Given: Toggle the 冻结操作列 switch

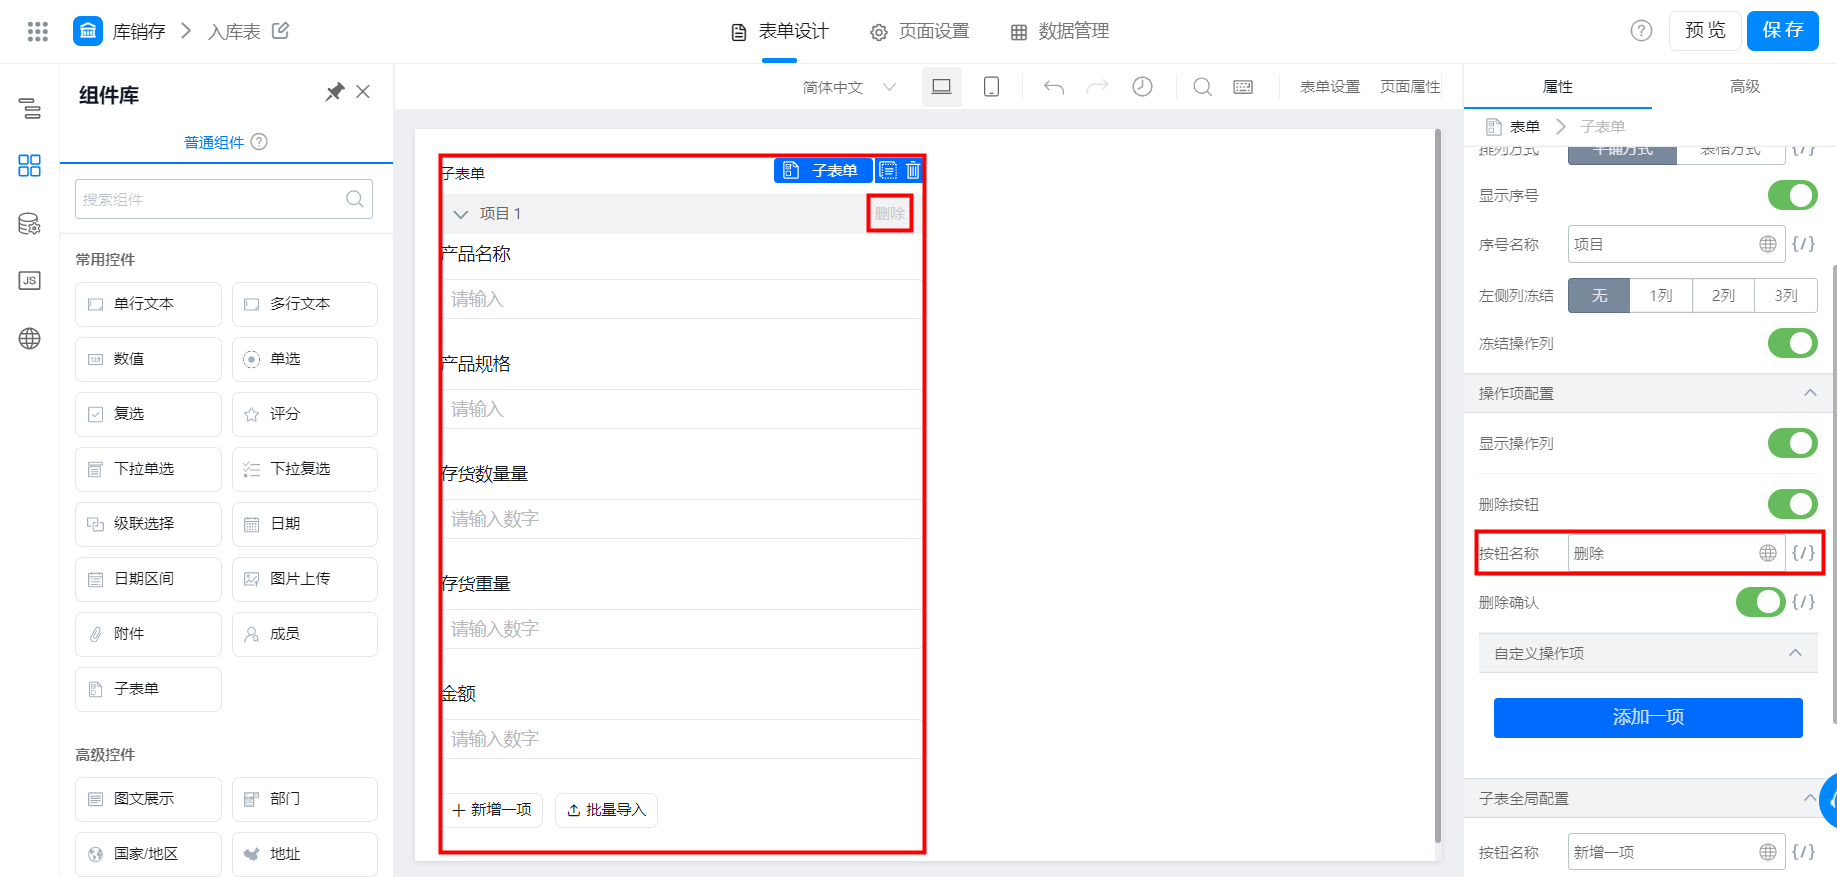Looking at the screenshot, I should 1792,343.
